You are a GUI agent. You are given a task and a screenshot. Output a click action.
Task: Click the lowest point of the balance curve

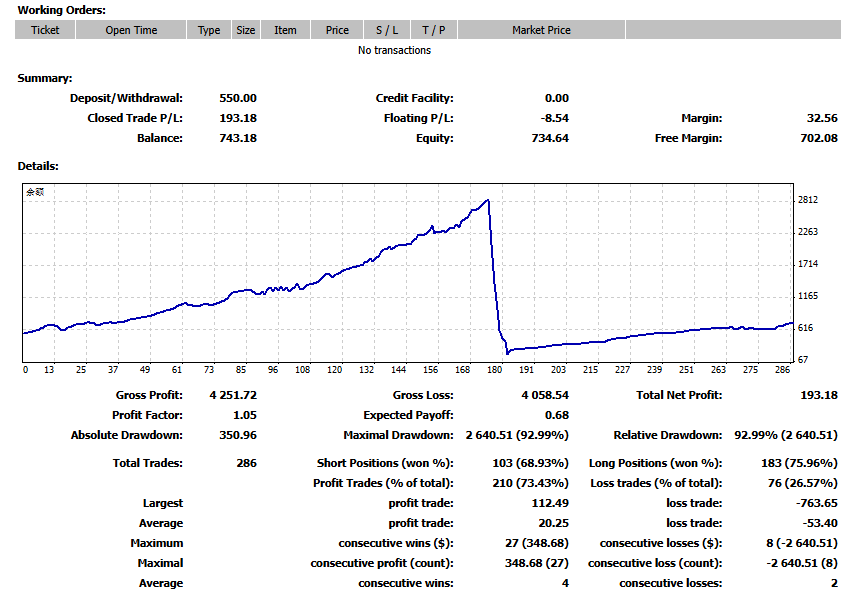pyautogui.click(x=507, y=353)
